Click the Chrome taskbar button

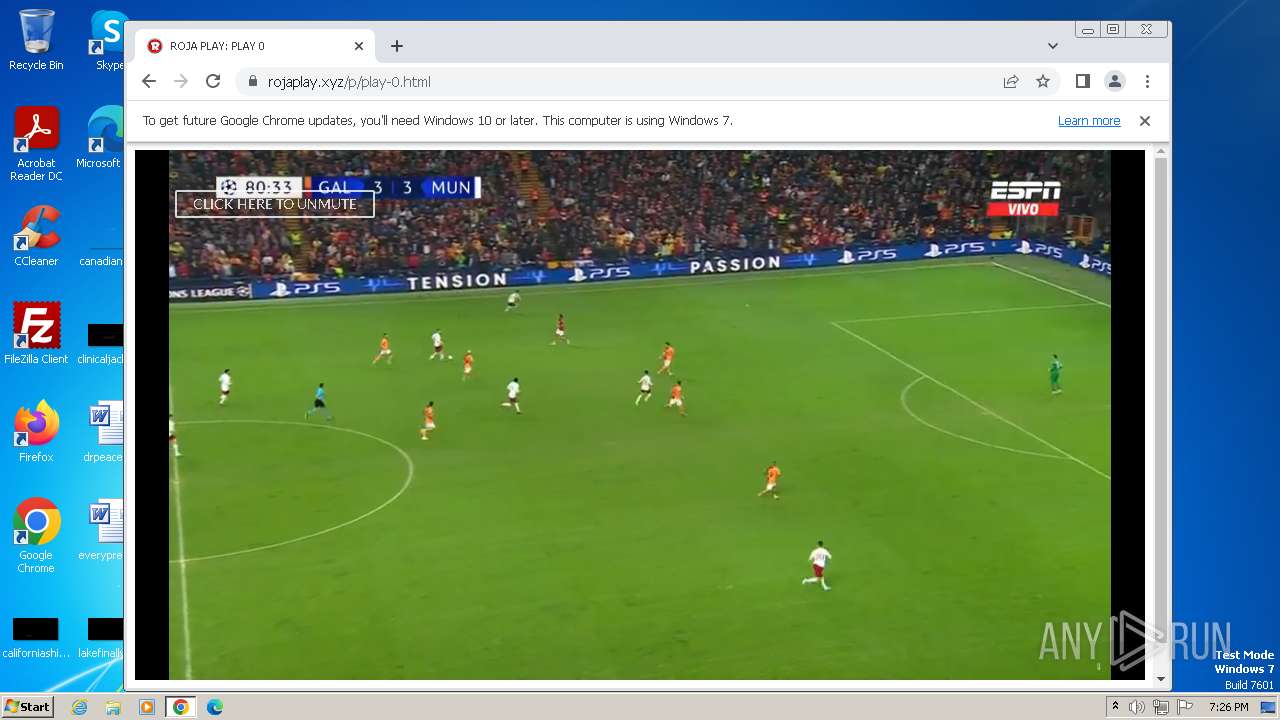pyautogui.click(x=181, y=707)
